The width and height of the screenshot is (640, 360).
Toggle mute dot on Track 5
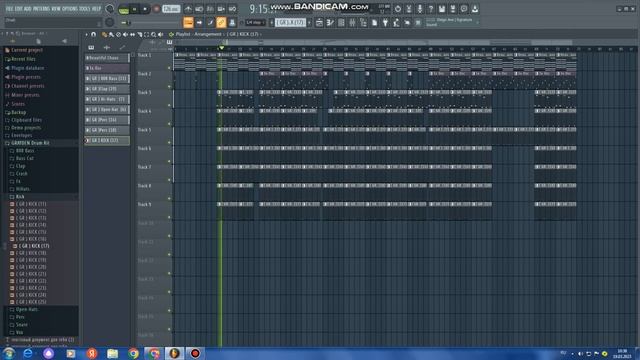(x=169, y=143)
